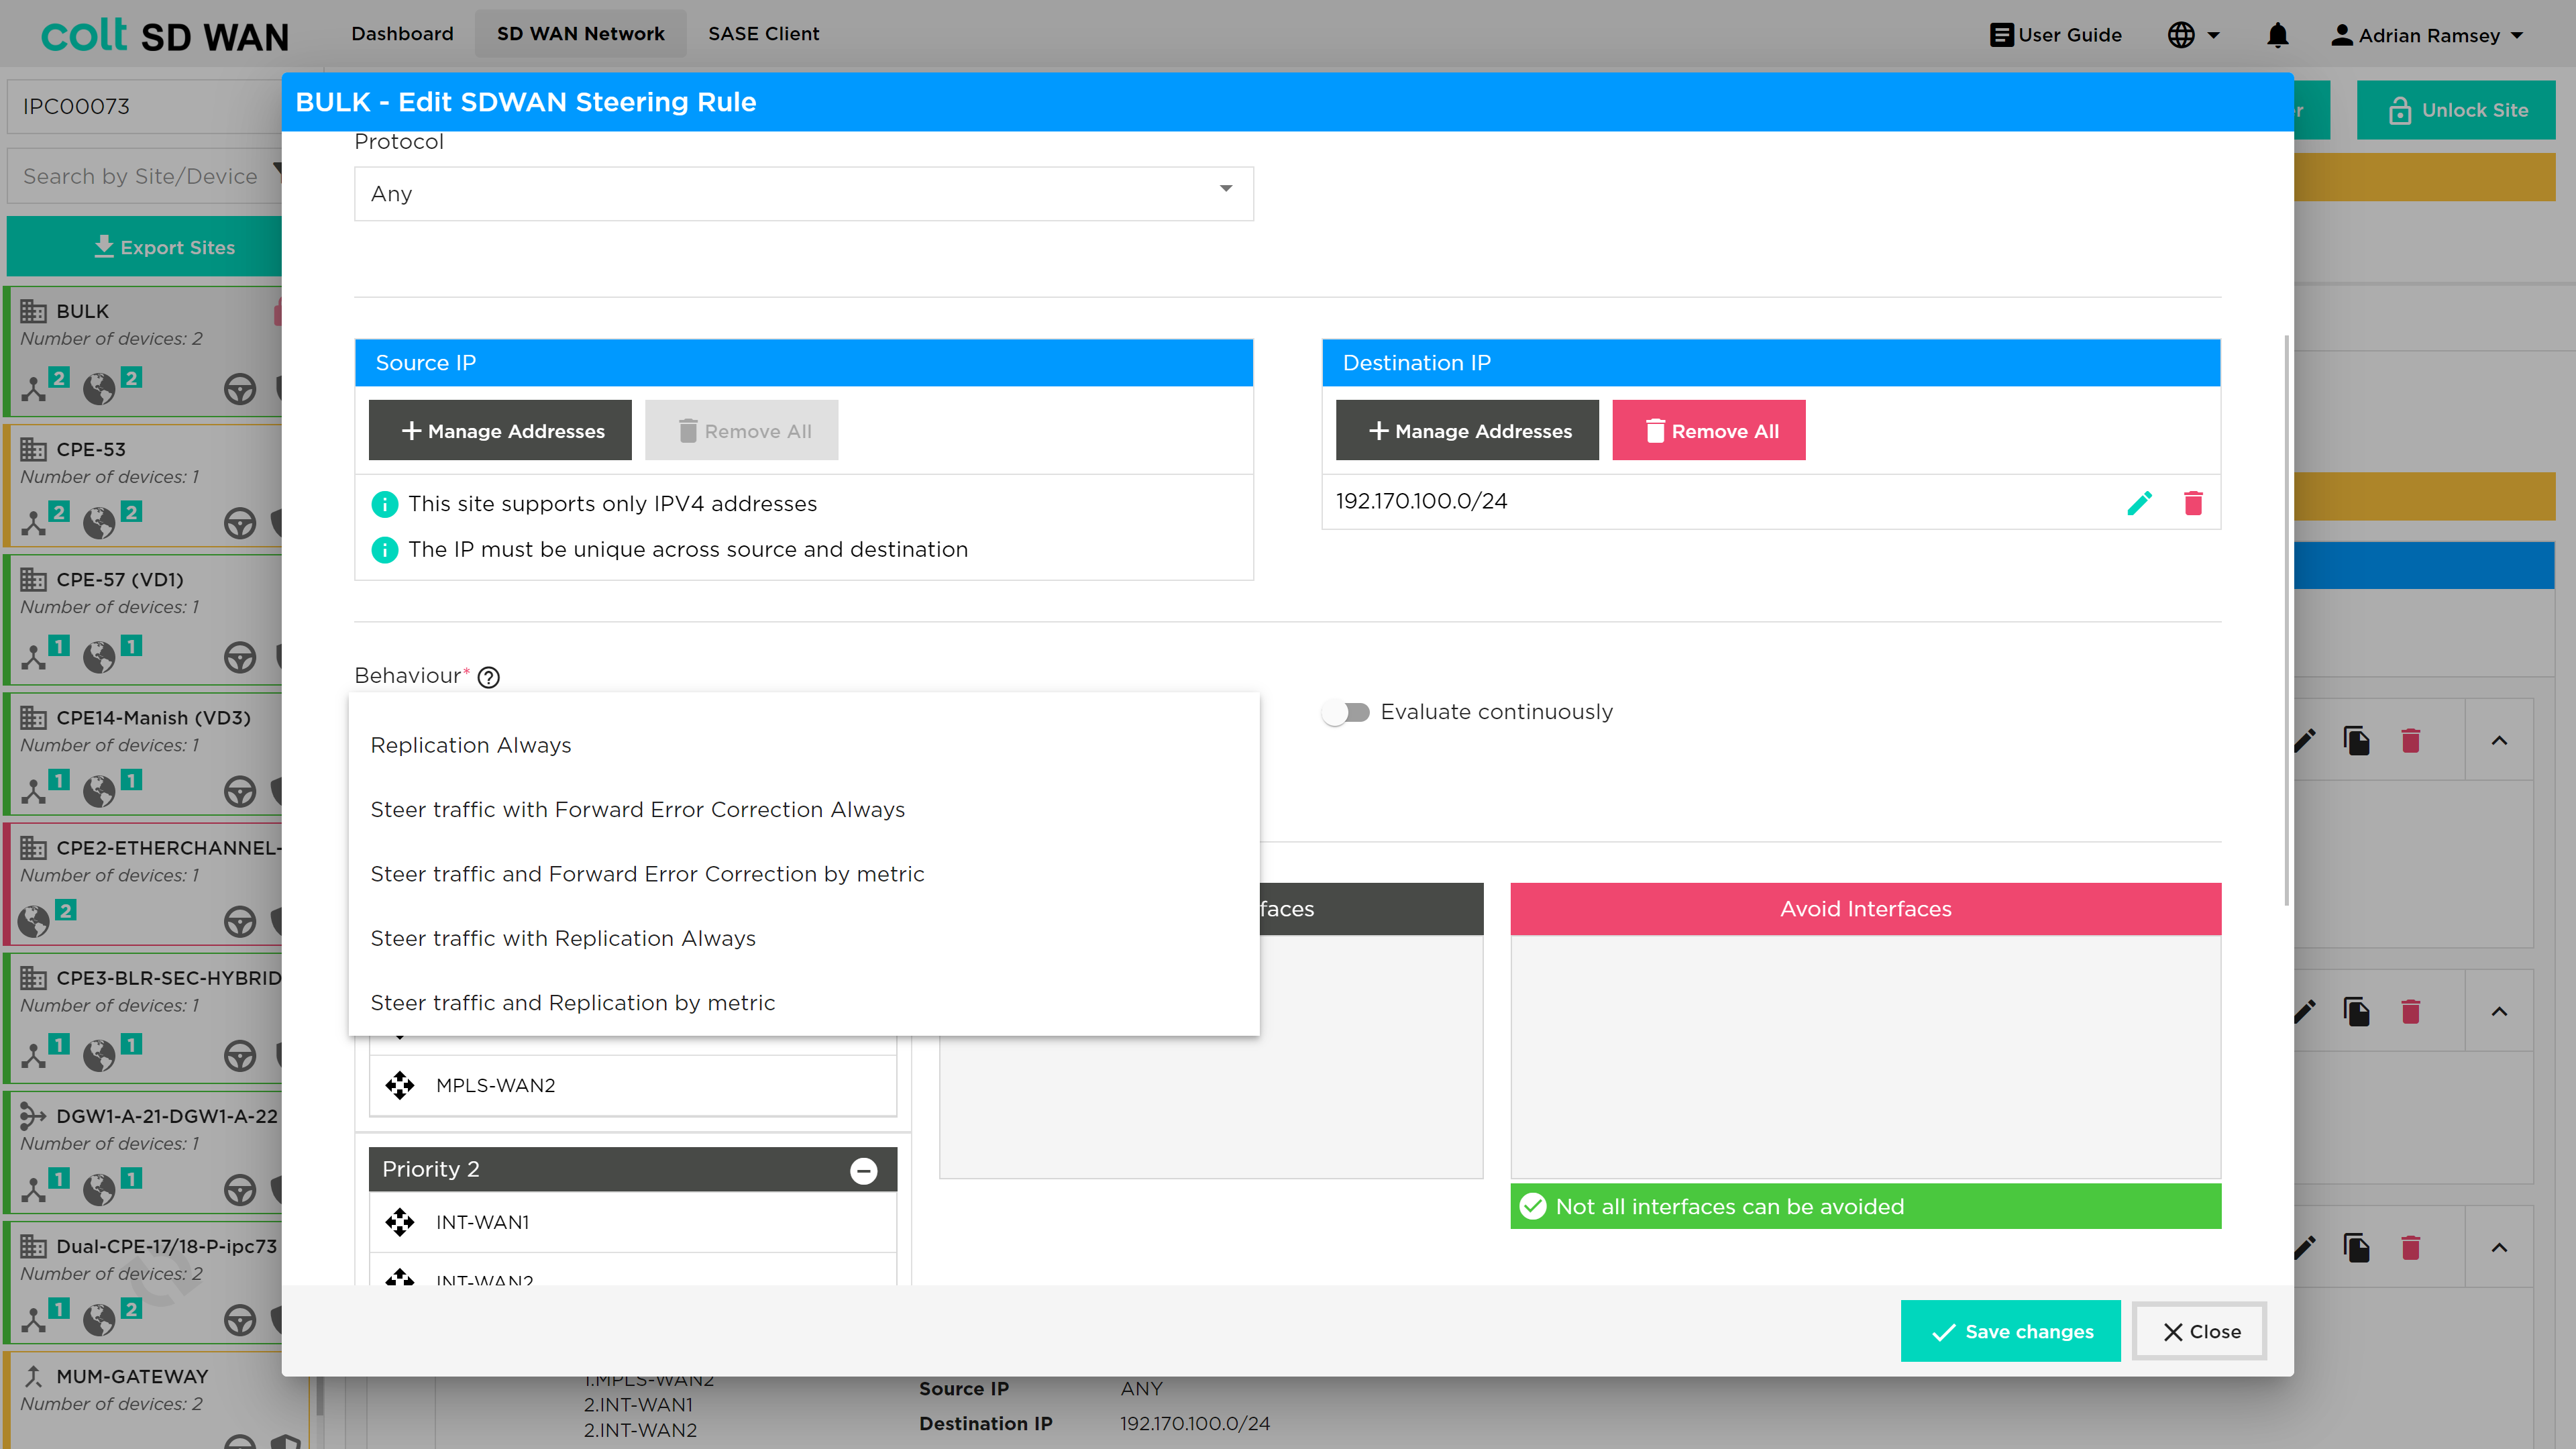Click the MPLS-WAN2 drag handle icon
2576x1449 pixels.
click(x=400, y=1086)
